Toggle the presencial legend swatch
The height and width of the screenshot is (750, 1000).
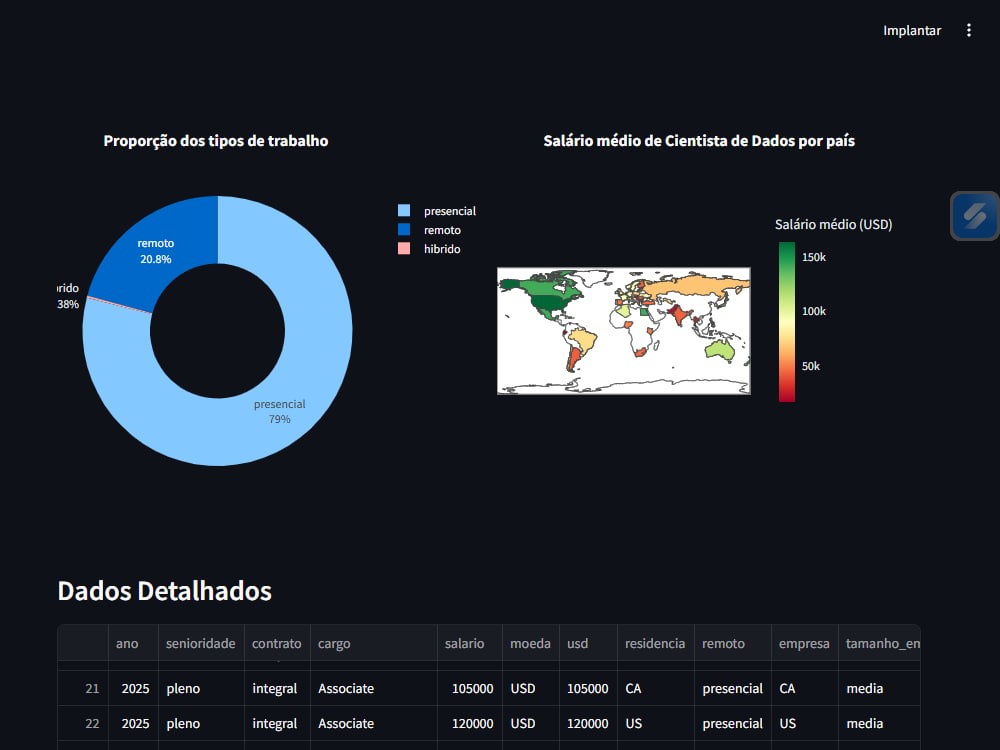pyautogui.click(x=404, y=210)
